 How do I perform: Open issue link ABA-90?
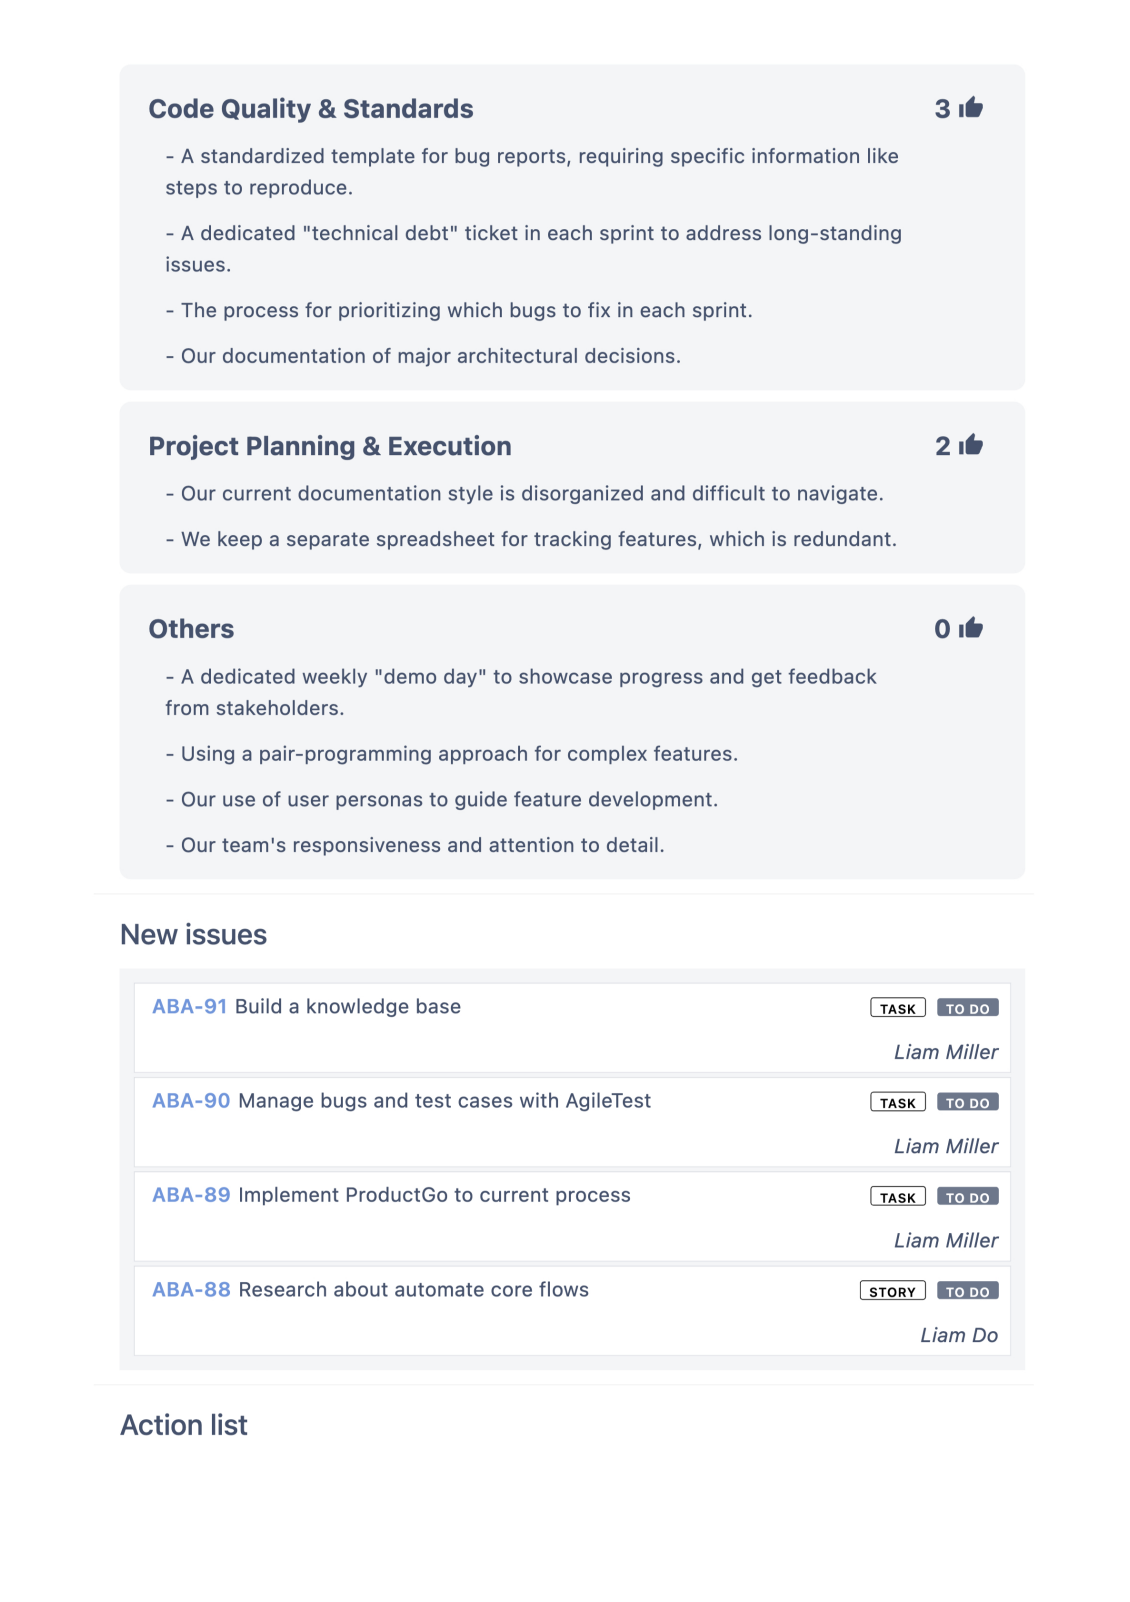(191, 1101)
